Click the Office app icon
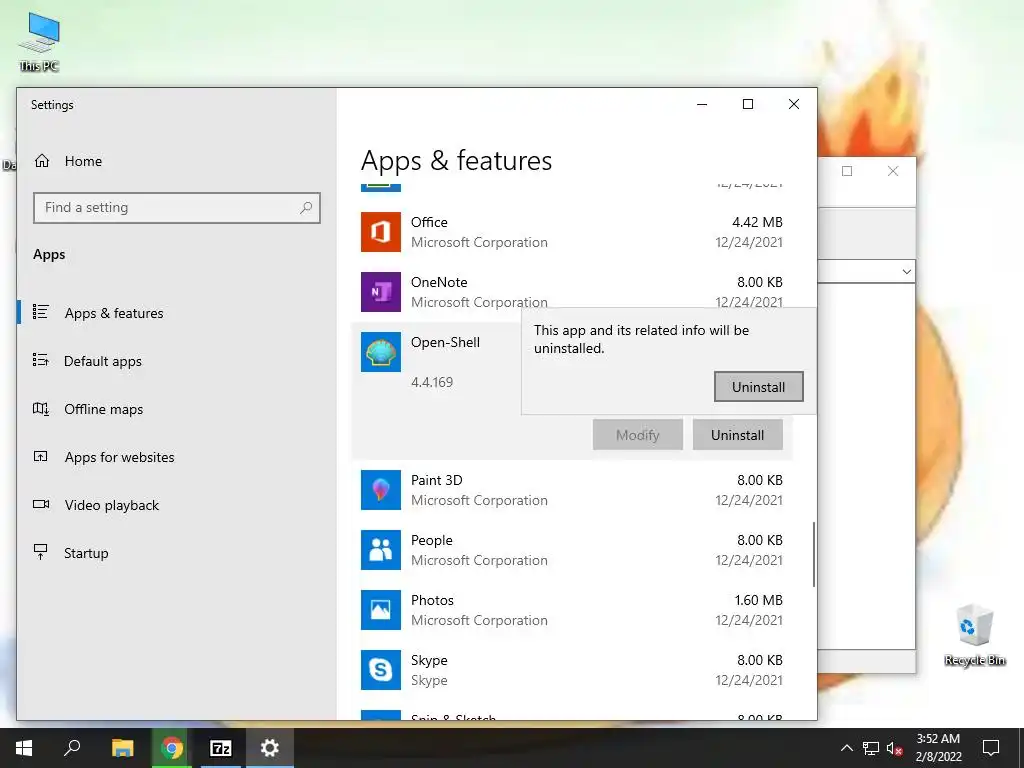This screenshot has height=768, width=1024. click(381, 232)
